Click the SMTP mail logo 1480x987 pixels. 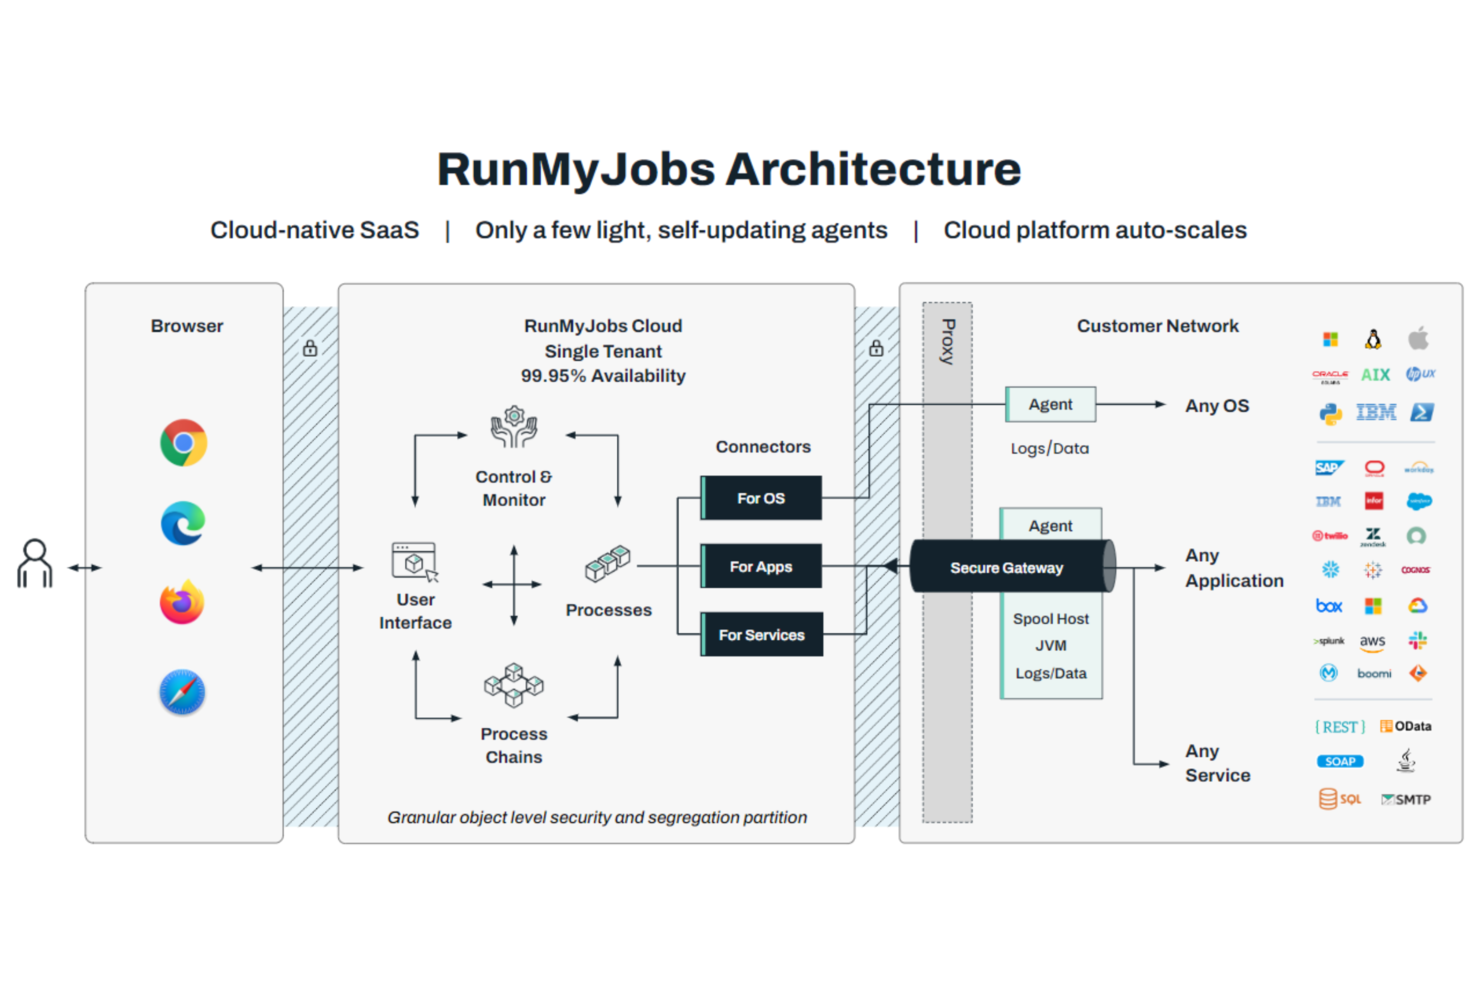pos(1406,799)
